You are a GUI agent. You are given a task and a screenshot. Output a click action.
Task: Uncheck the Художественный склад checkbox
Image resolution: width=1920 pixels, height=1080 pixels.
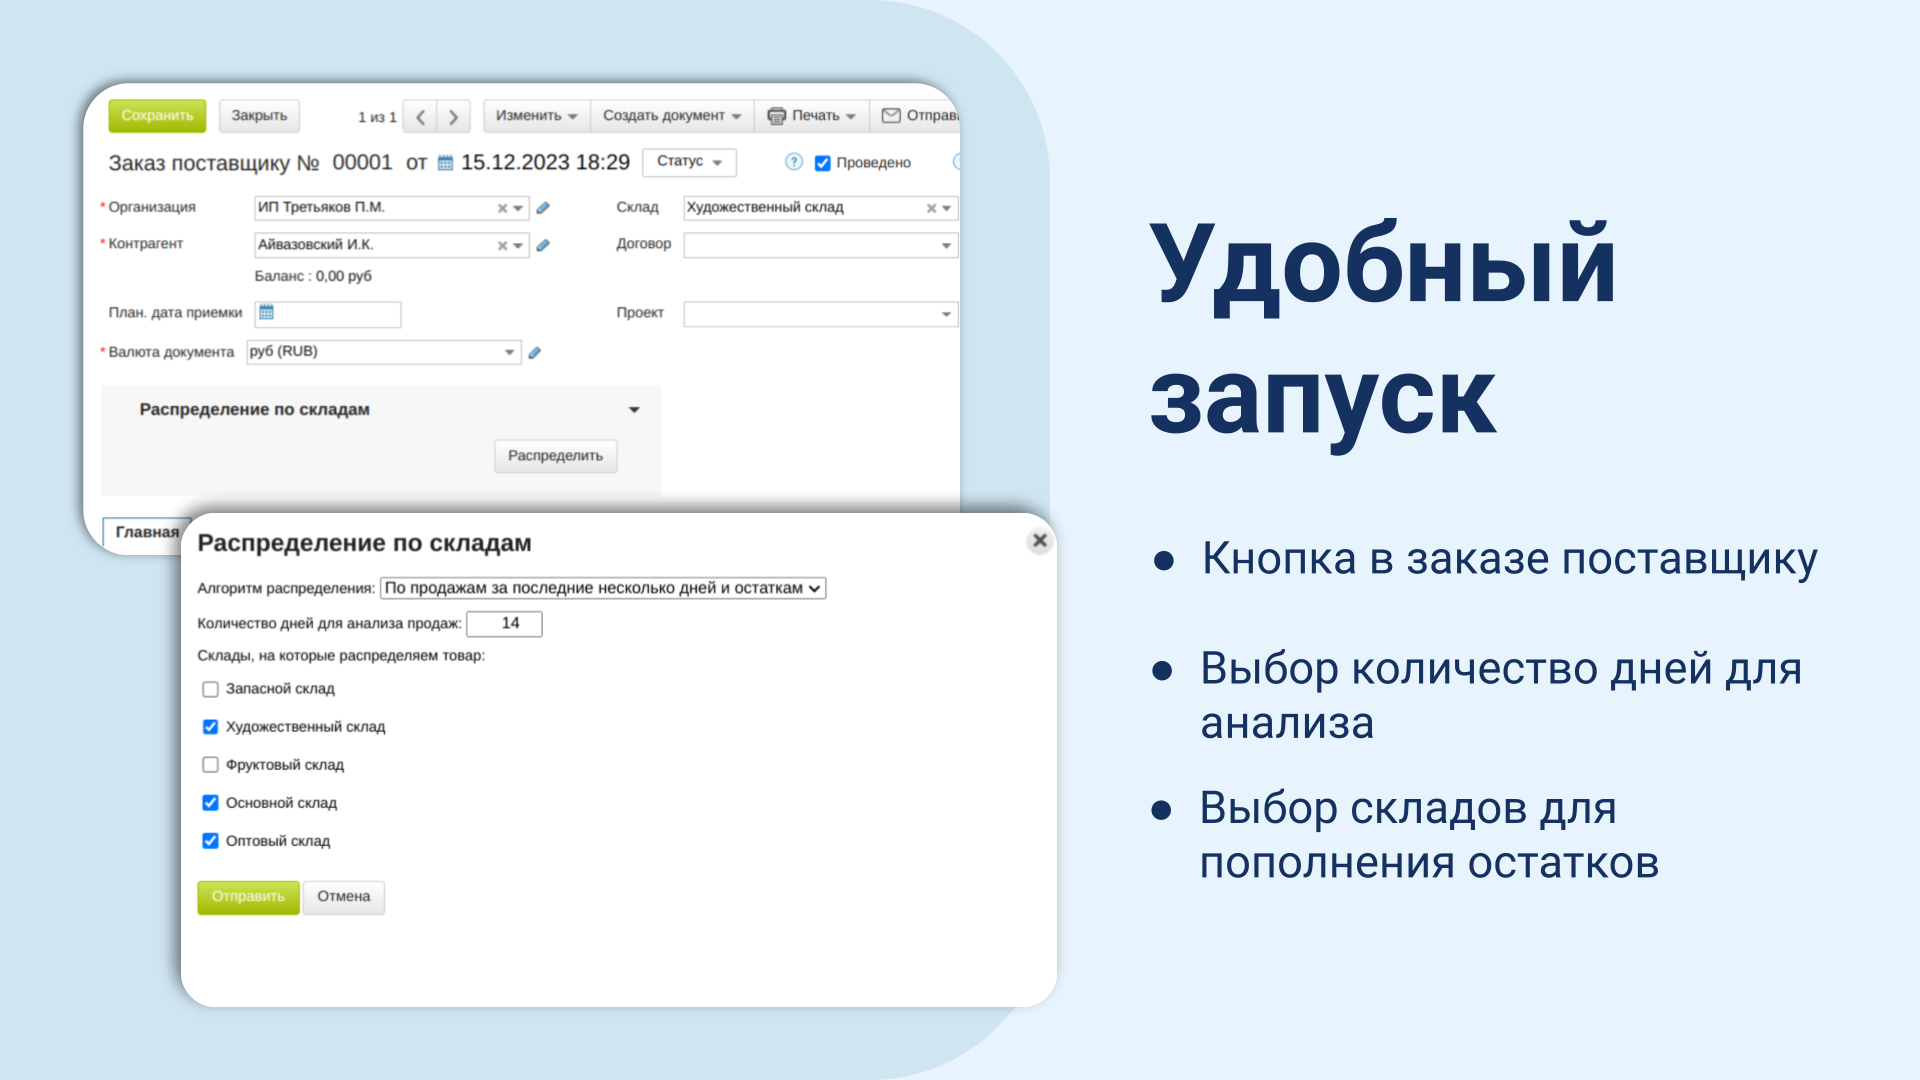[210, 727]
